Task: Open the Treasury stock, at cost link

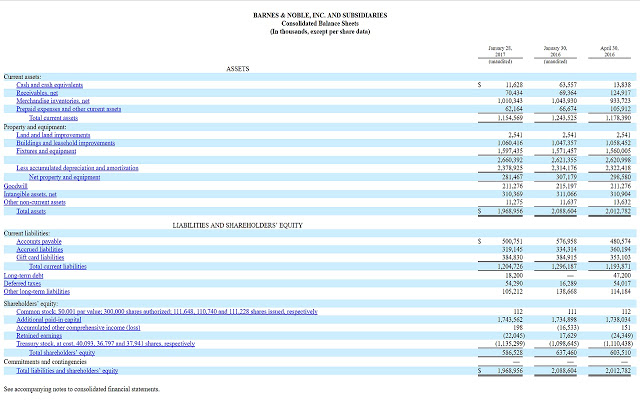Action: [106, 344]
